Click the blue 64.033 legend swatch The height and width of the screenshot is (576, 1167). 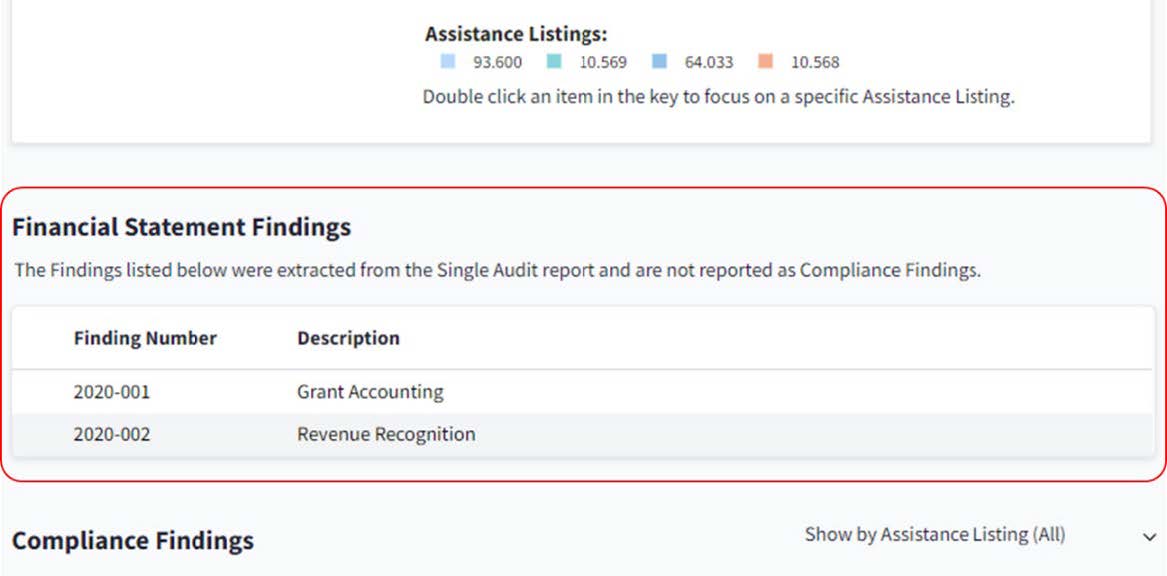click(x=660, y=62)
